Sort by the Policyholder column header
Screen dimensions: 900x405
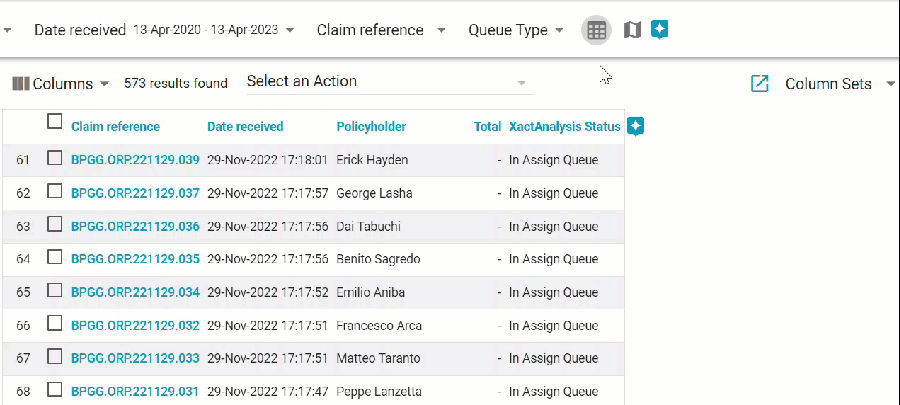371,127
